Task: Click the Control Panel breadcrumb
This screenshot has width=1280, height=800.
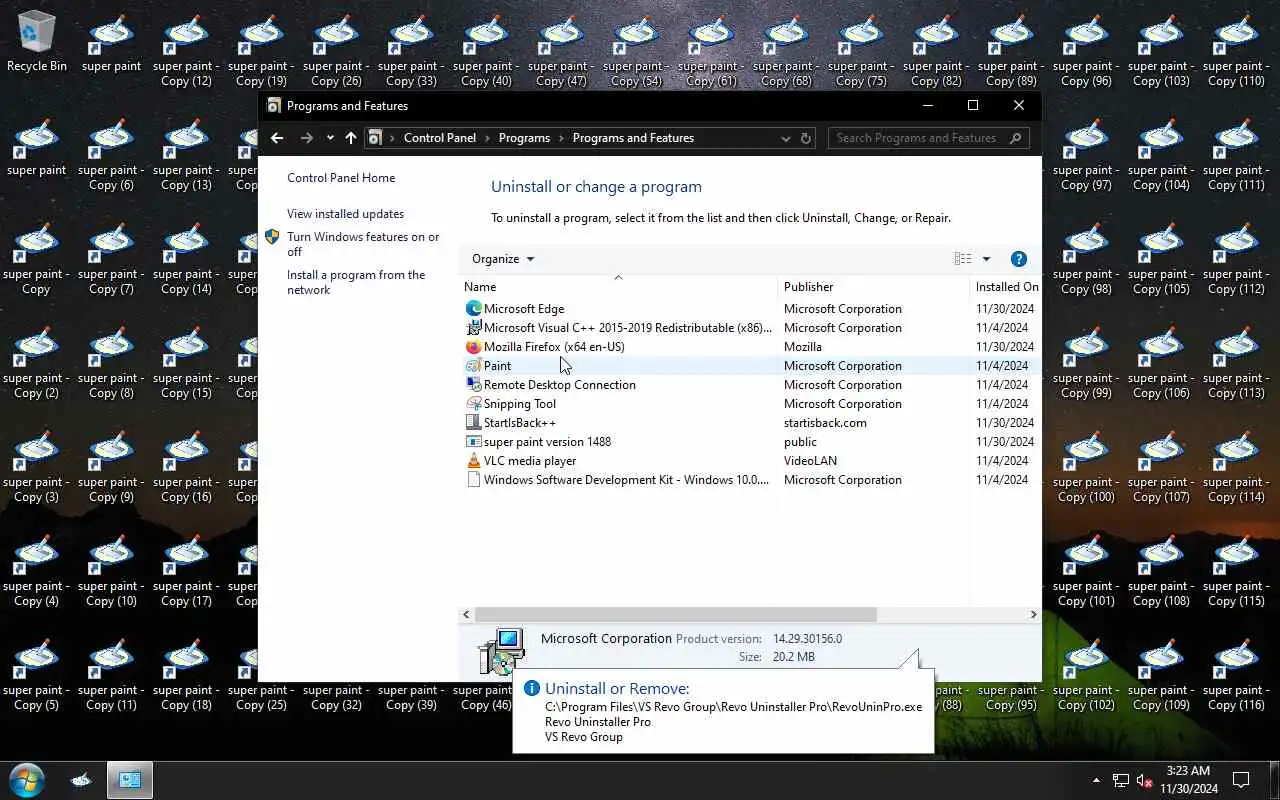Action: pos(440,138)
